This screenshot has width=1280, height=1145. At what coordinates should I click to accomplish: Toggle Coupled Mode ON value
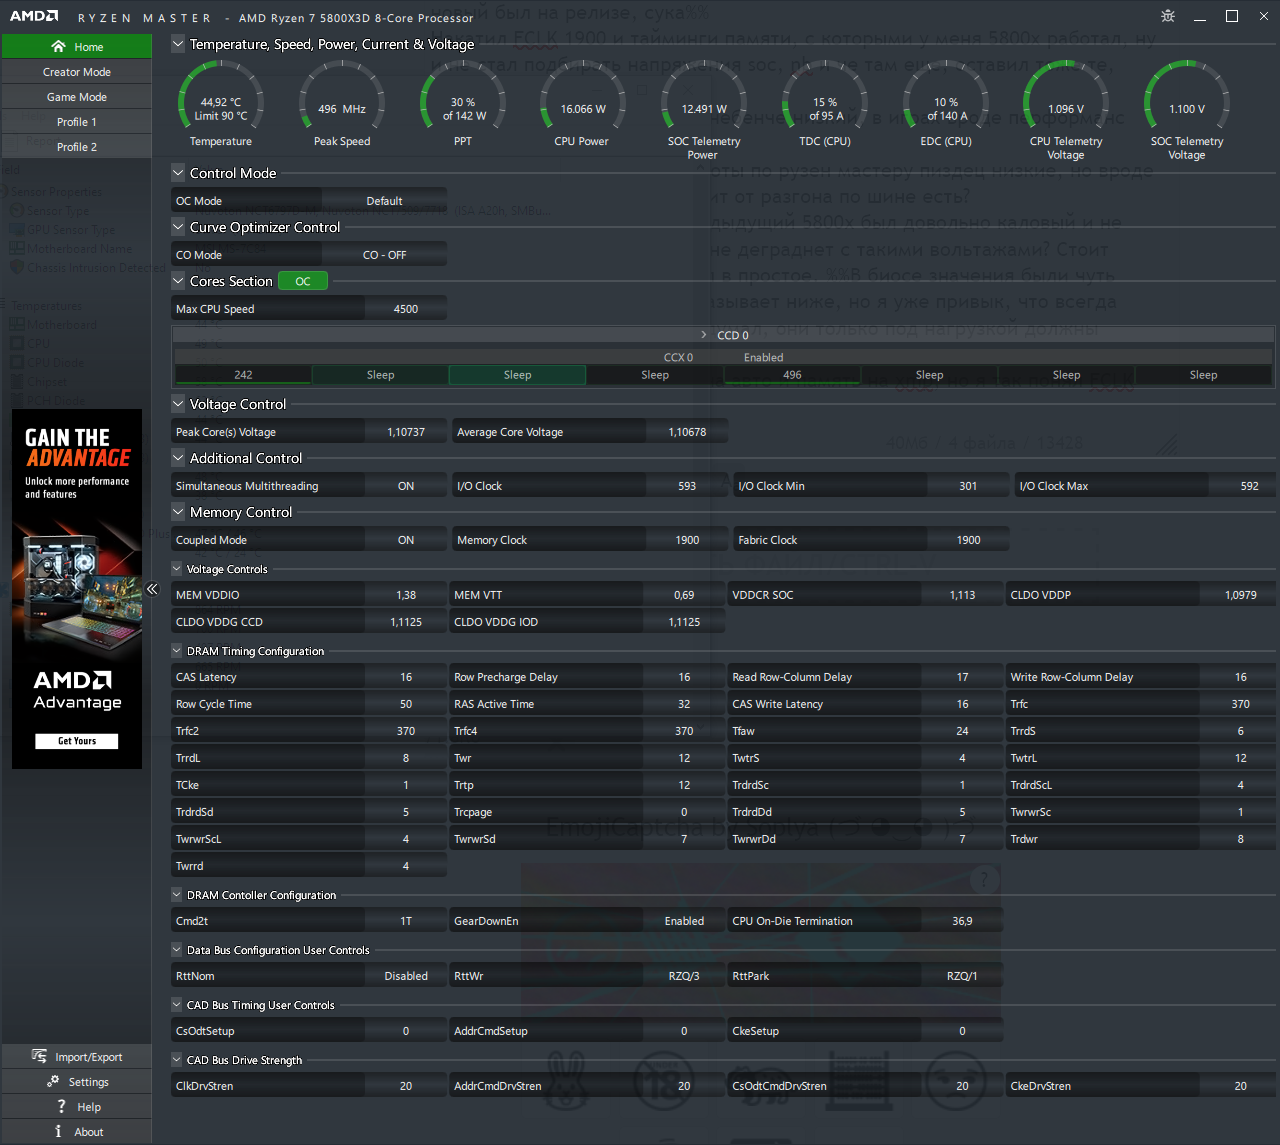pyautogui.click(x=406, y=540)
